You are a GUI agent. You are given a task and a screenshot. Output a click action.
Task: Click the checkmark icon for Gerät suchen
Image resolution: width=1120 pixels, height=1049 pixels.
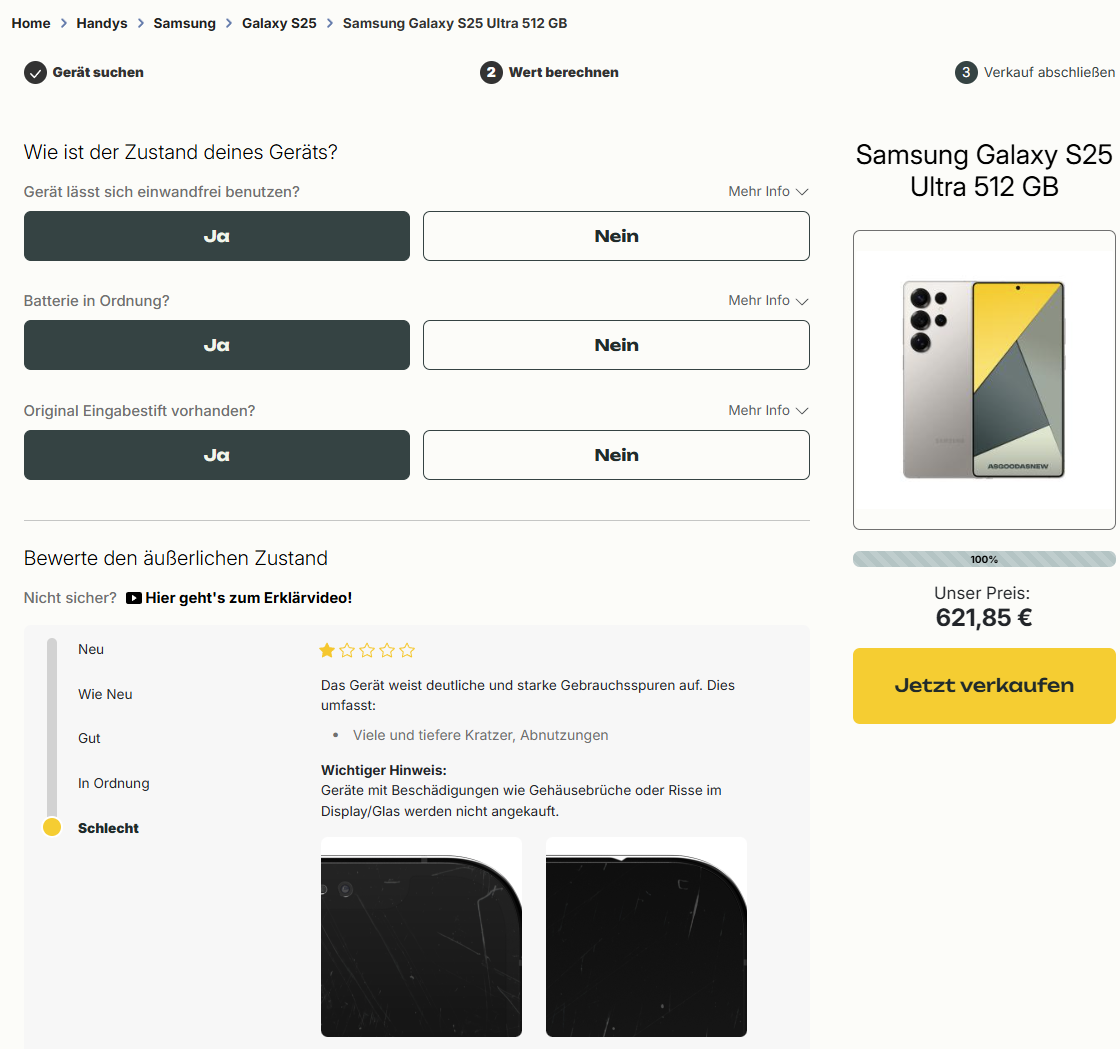tap(35, 73)
